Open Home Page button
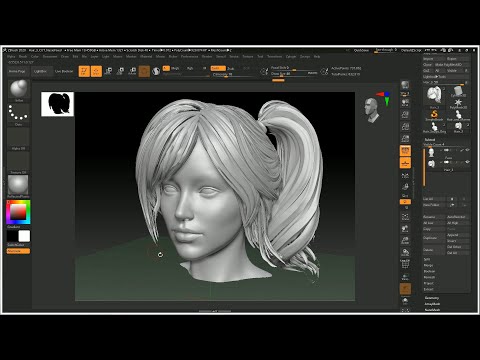This screenshot has width=480, height=360. tap(17, 71)
